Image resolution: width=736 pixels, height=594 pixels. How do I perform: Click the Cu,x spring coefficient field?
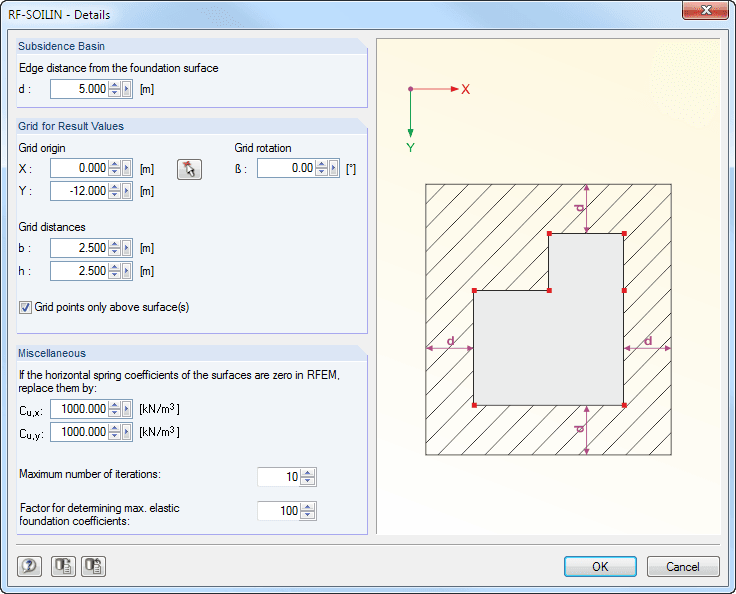(x=79, y=409)
